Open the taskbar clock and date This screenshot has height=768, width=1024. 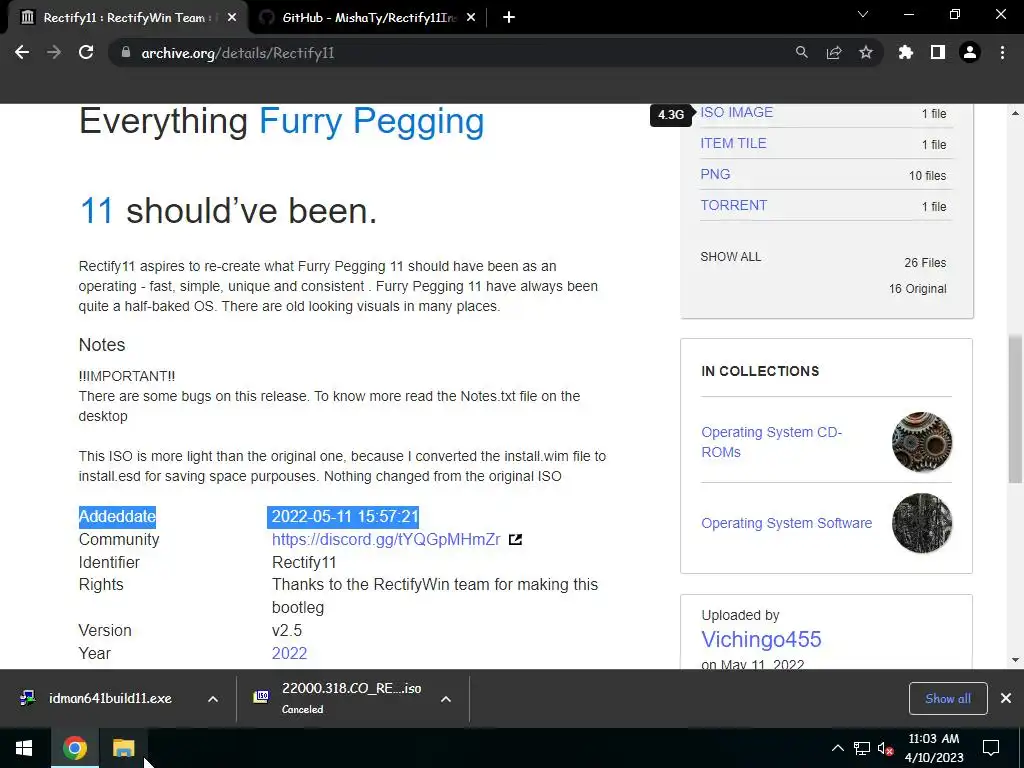(x=934, y=748)
